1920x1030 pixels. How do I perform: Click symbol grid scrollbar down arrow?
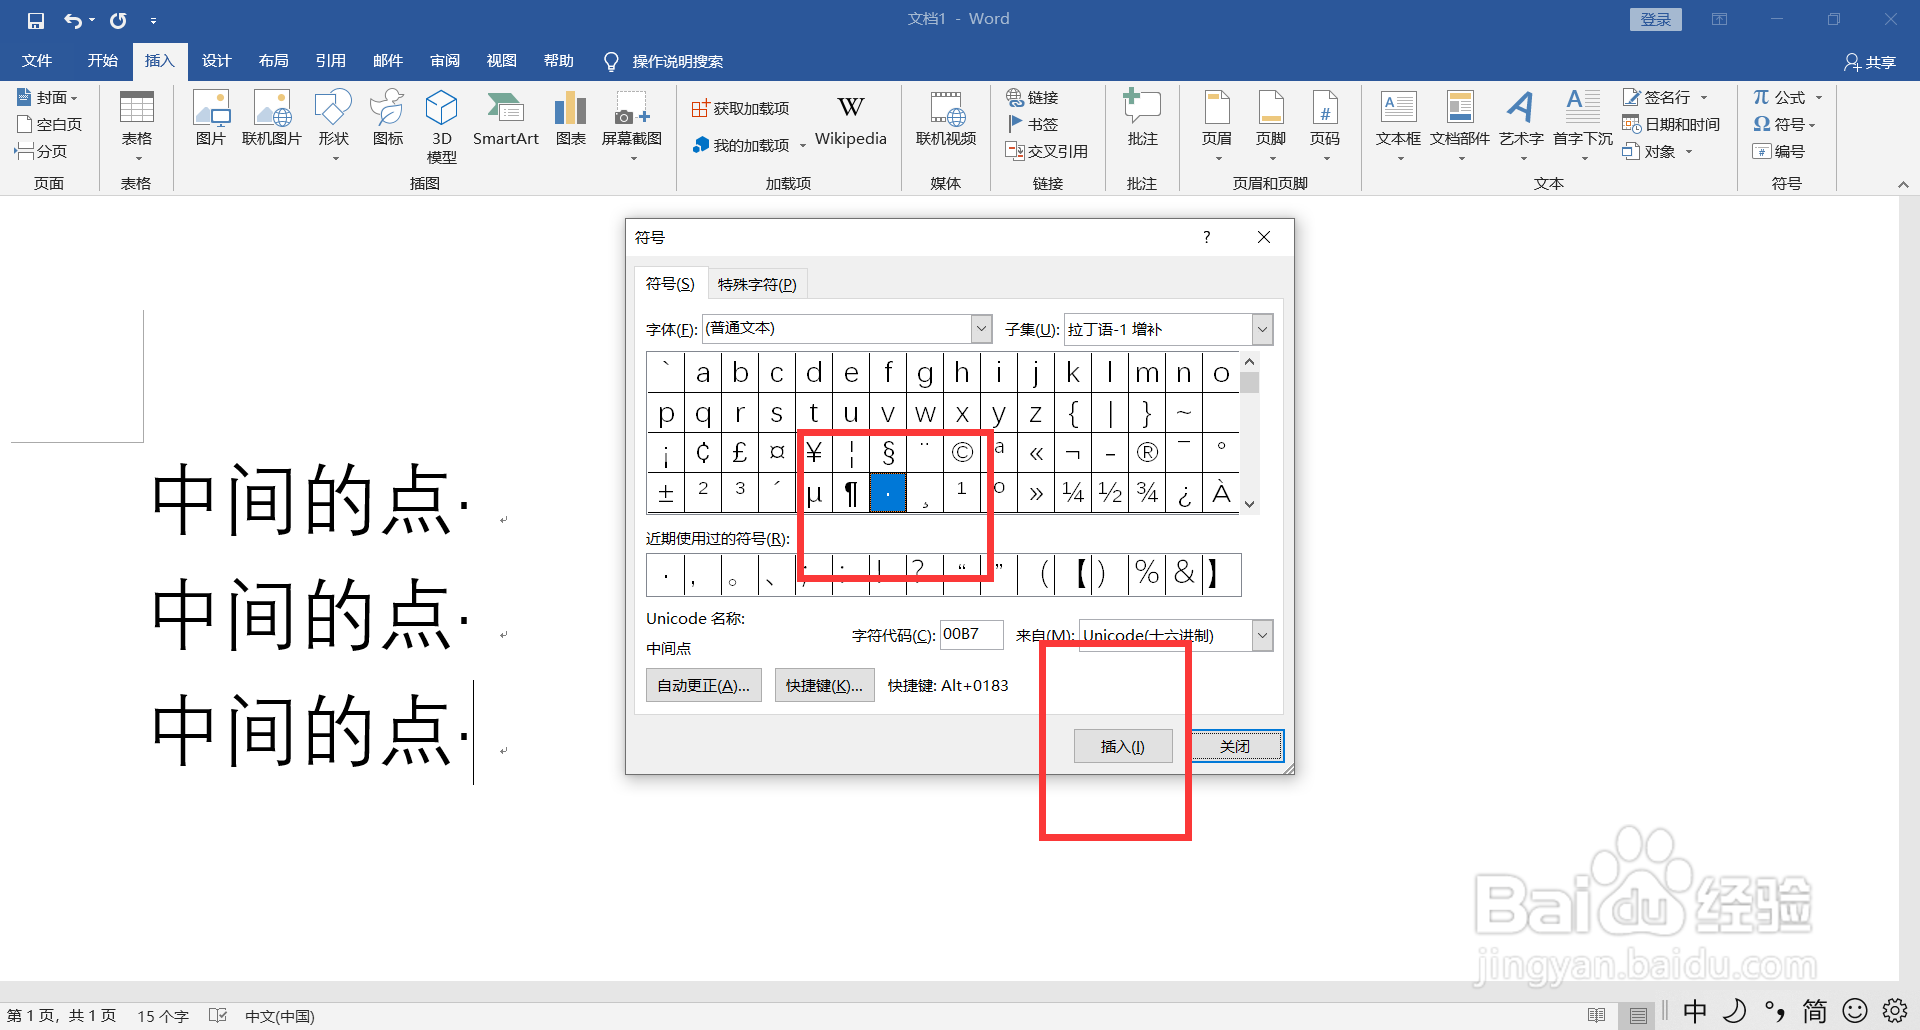point(1249,504)
